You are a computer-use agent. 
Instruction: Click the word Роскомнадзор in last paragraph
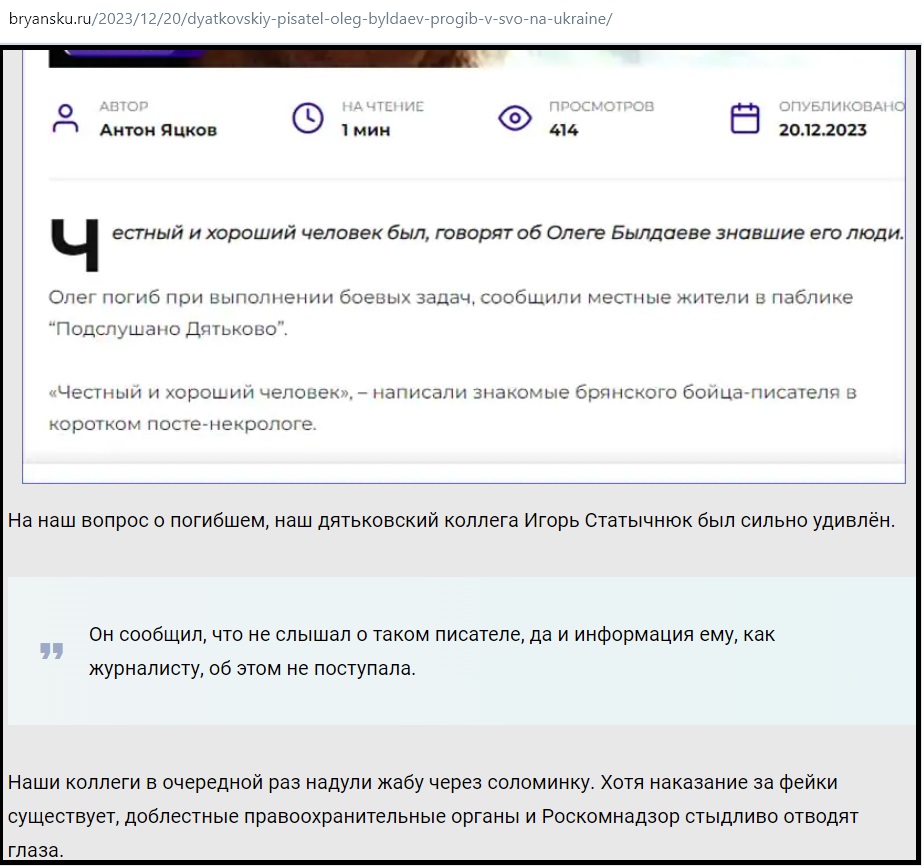[x=609, y=817]
